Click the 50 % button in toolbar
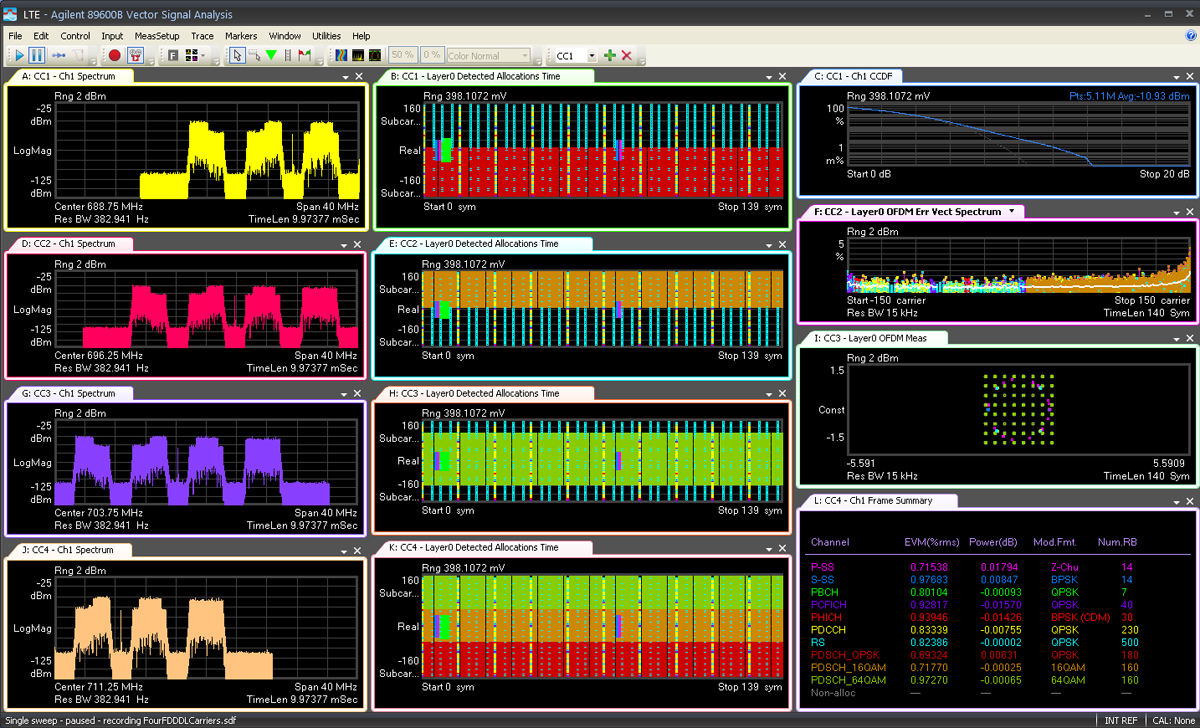This screenshot has width=1200, height=728. (x=403, y=56)
